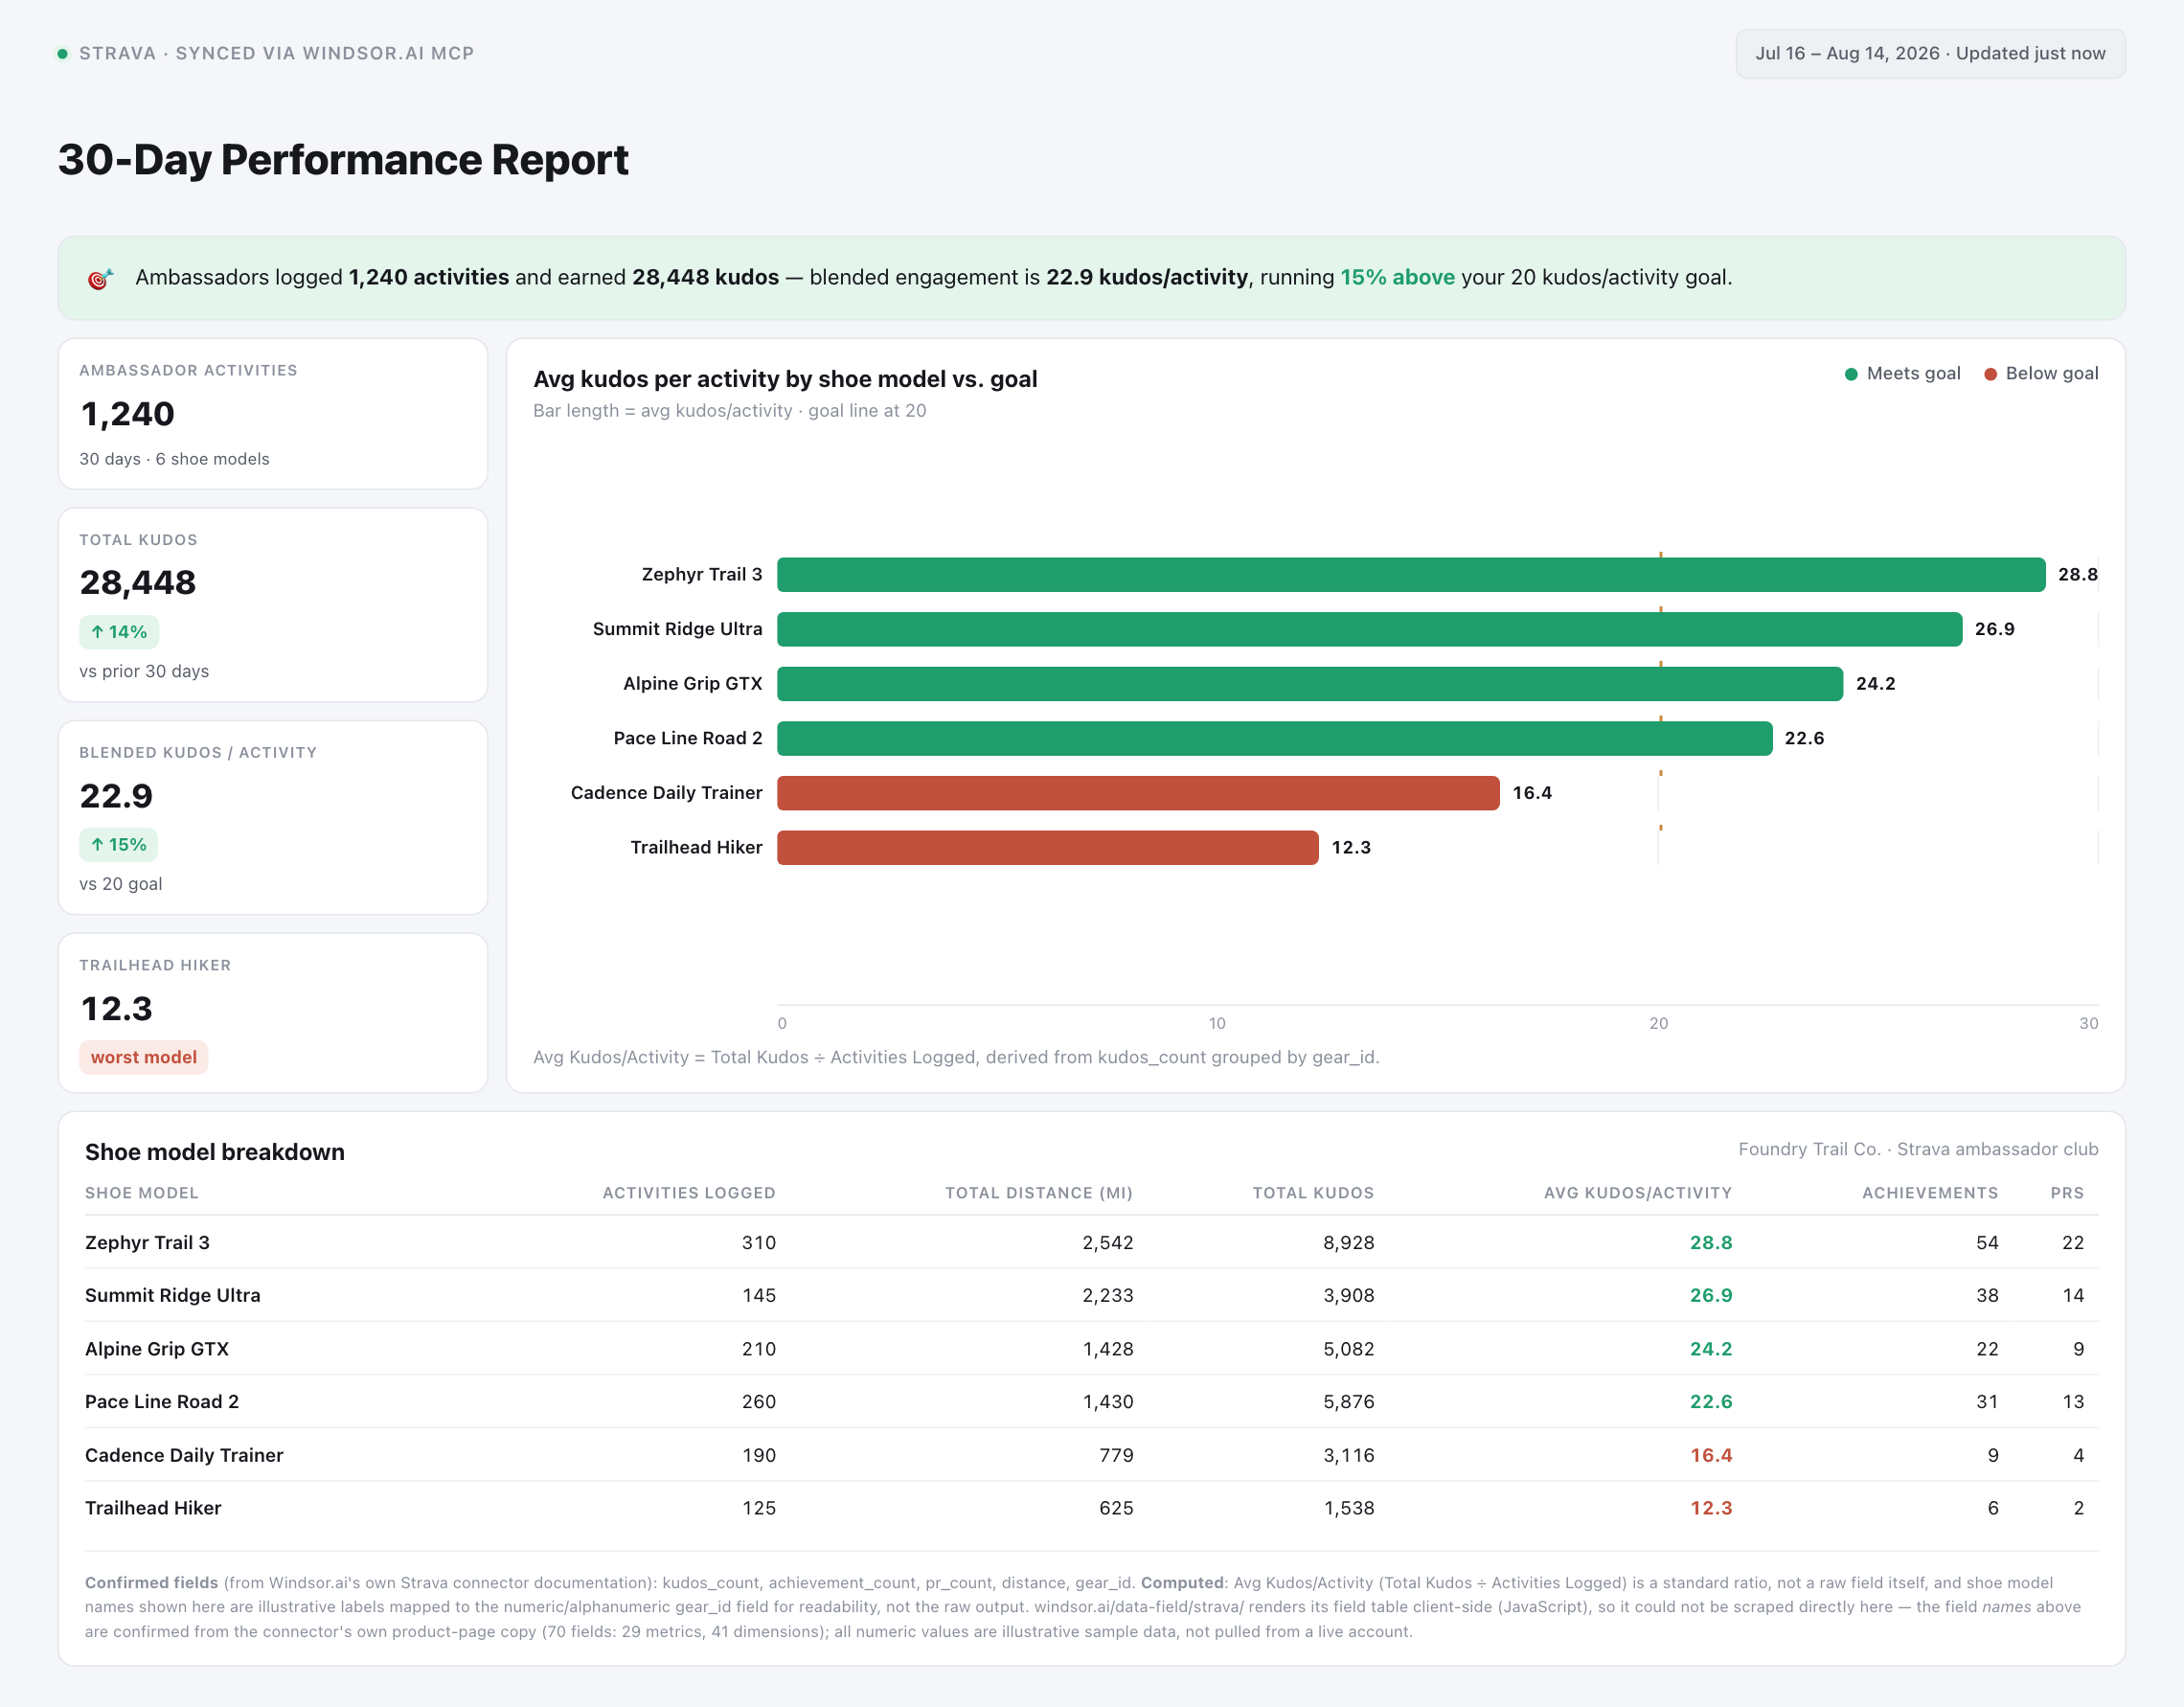Click the Summit Ridge Ultra bar in chart
Screen dimensions: 2184x1707
pyautogui.click(x=1369, y=629)
